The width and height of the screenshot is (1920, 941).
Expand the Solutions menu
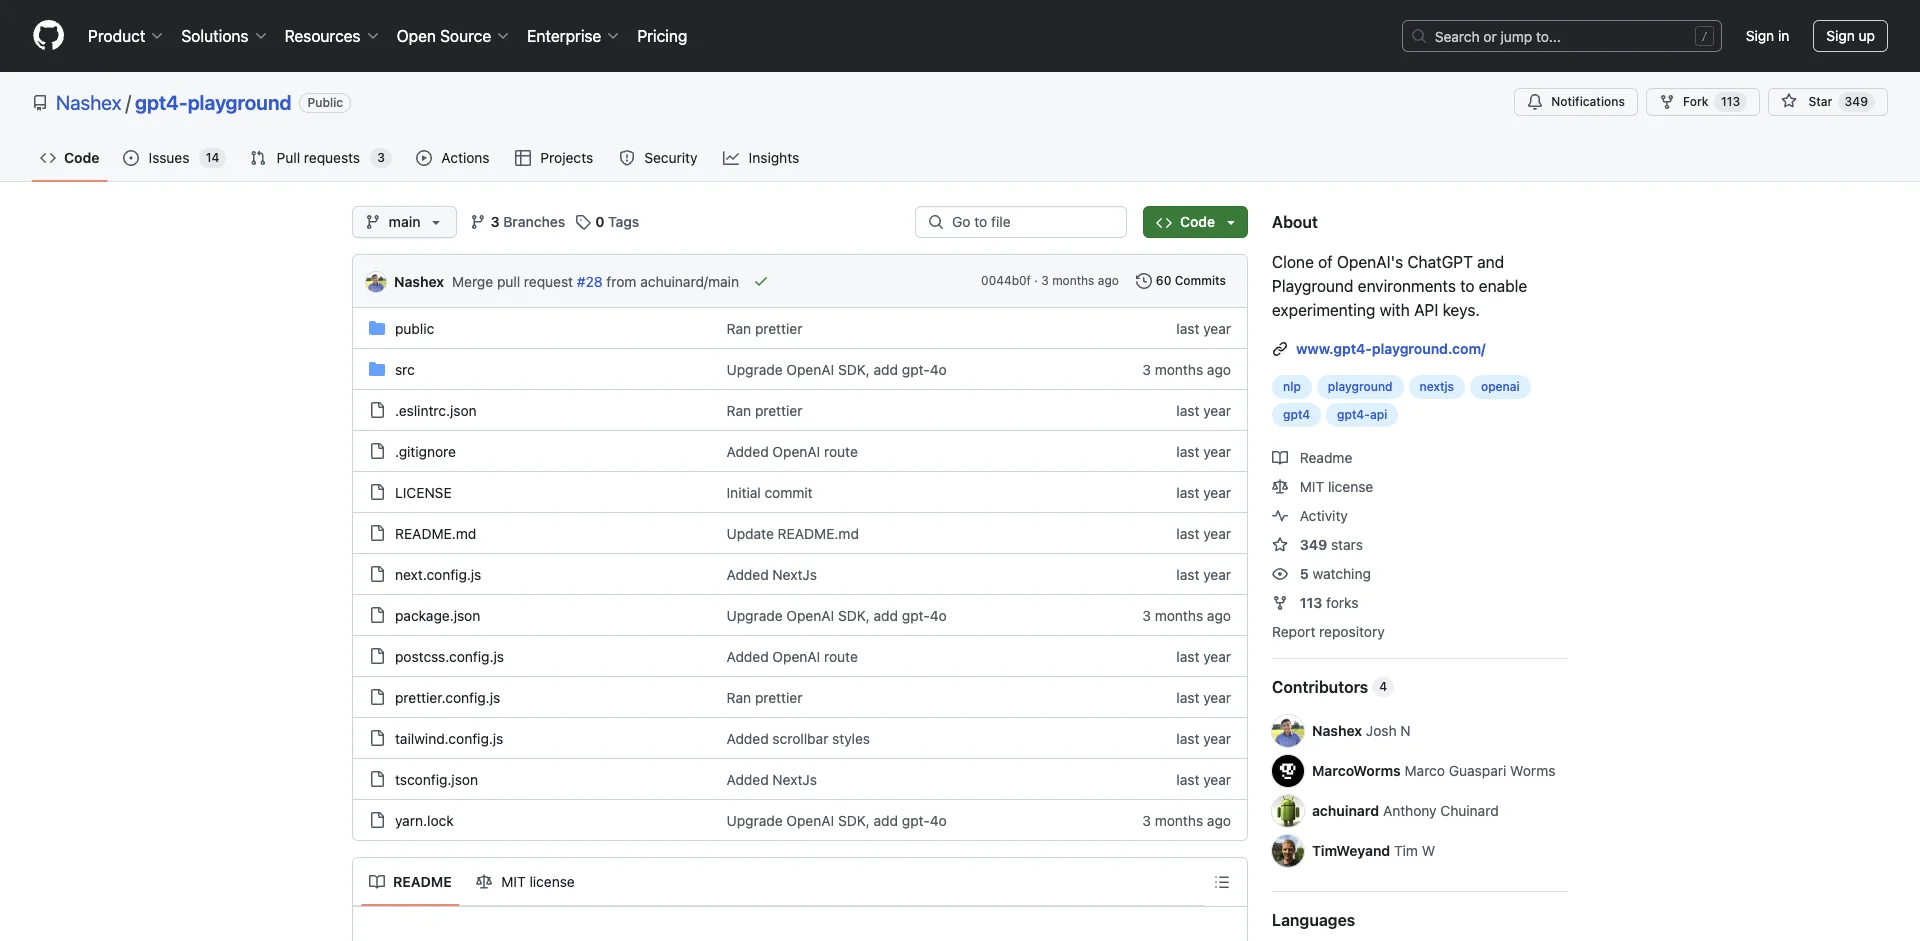(x=224, y=36)
